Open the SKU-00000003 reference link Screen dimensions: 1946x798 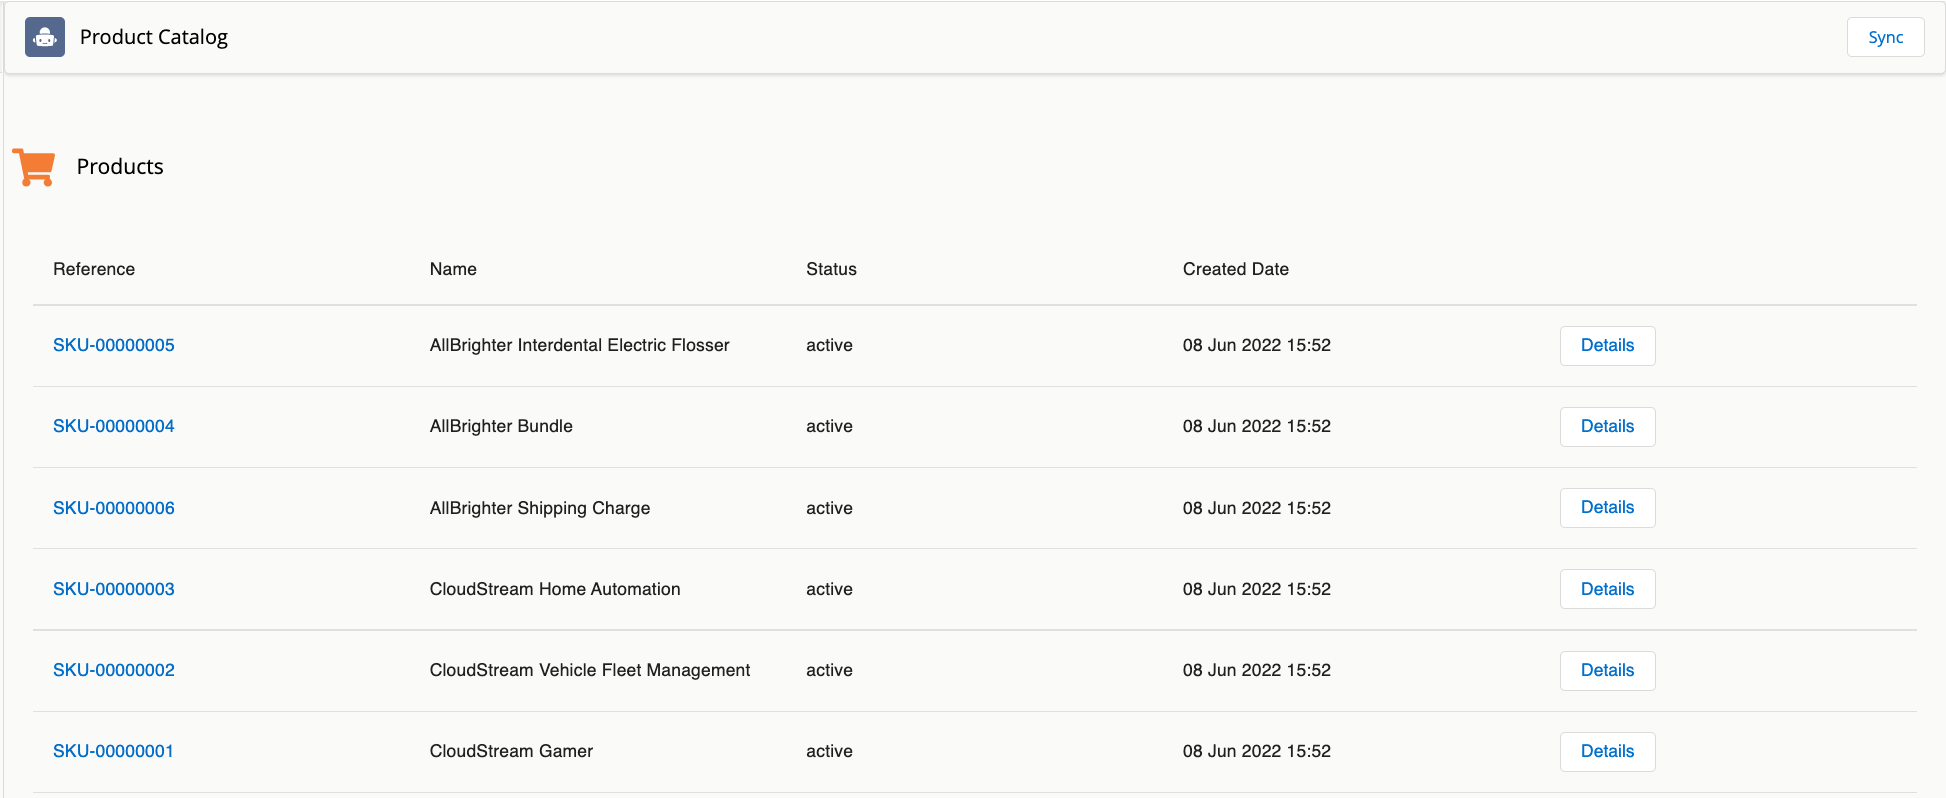click(114, 589)
